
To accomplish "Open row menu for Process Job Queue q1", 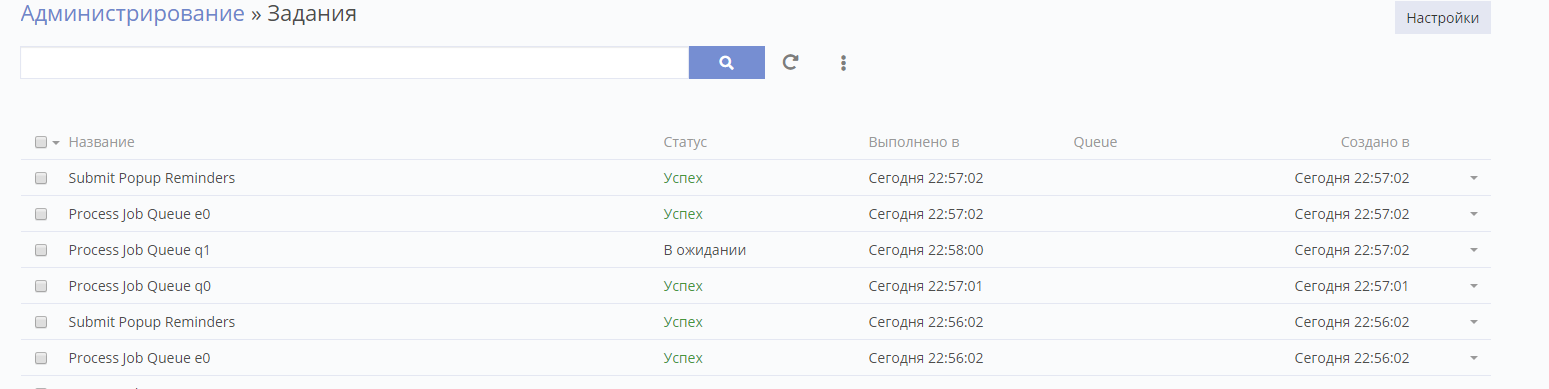I will (1473, 250).
